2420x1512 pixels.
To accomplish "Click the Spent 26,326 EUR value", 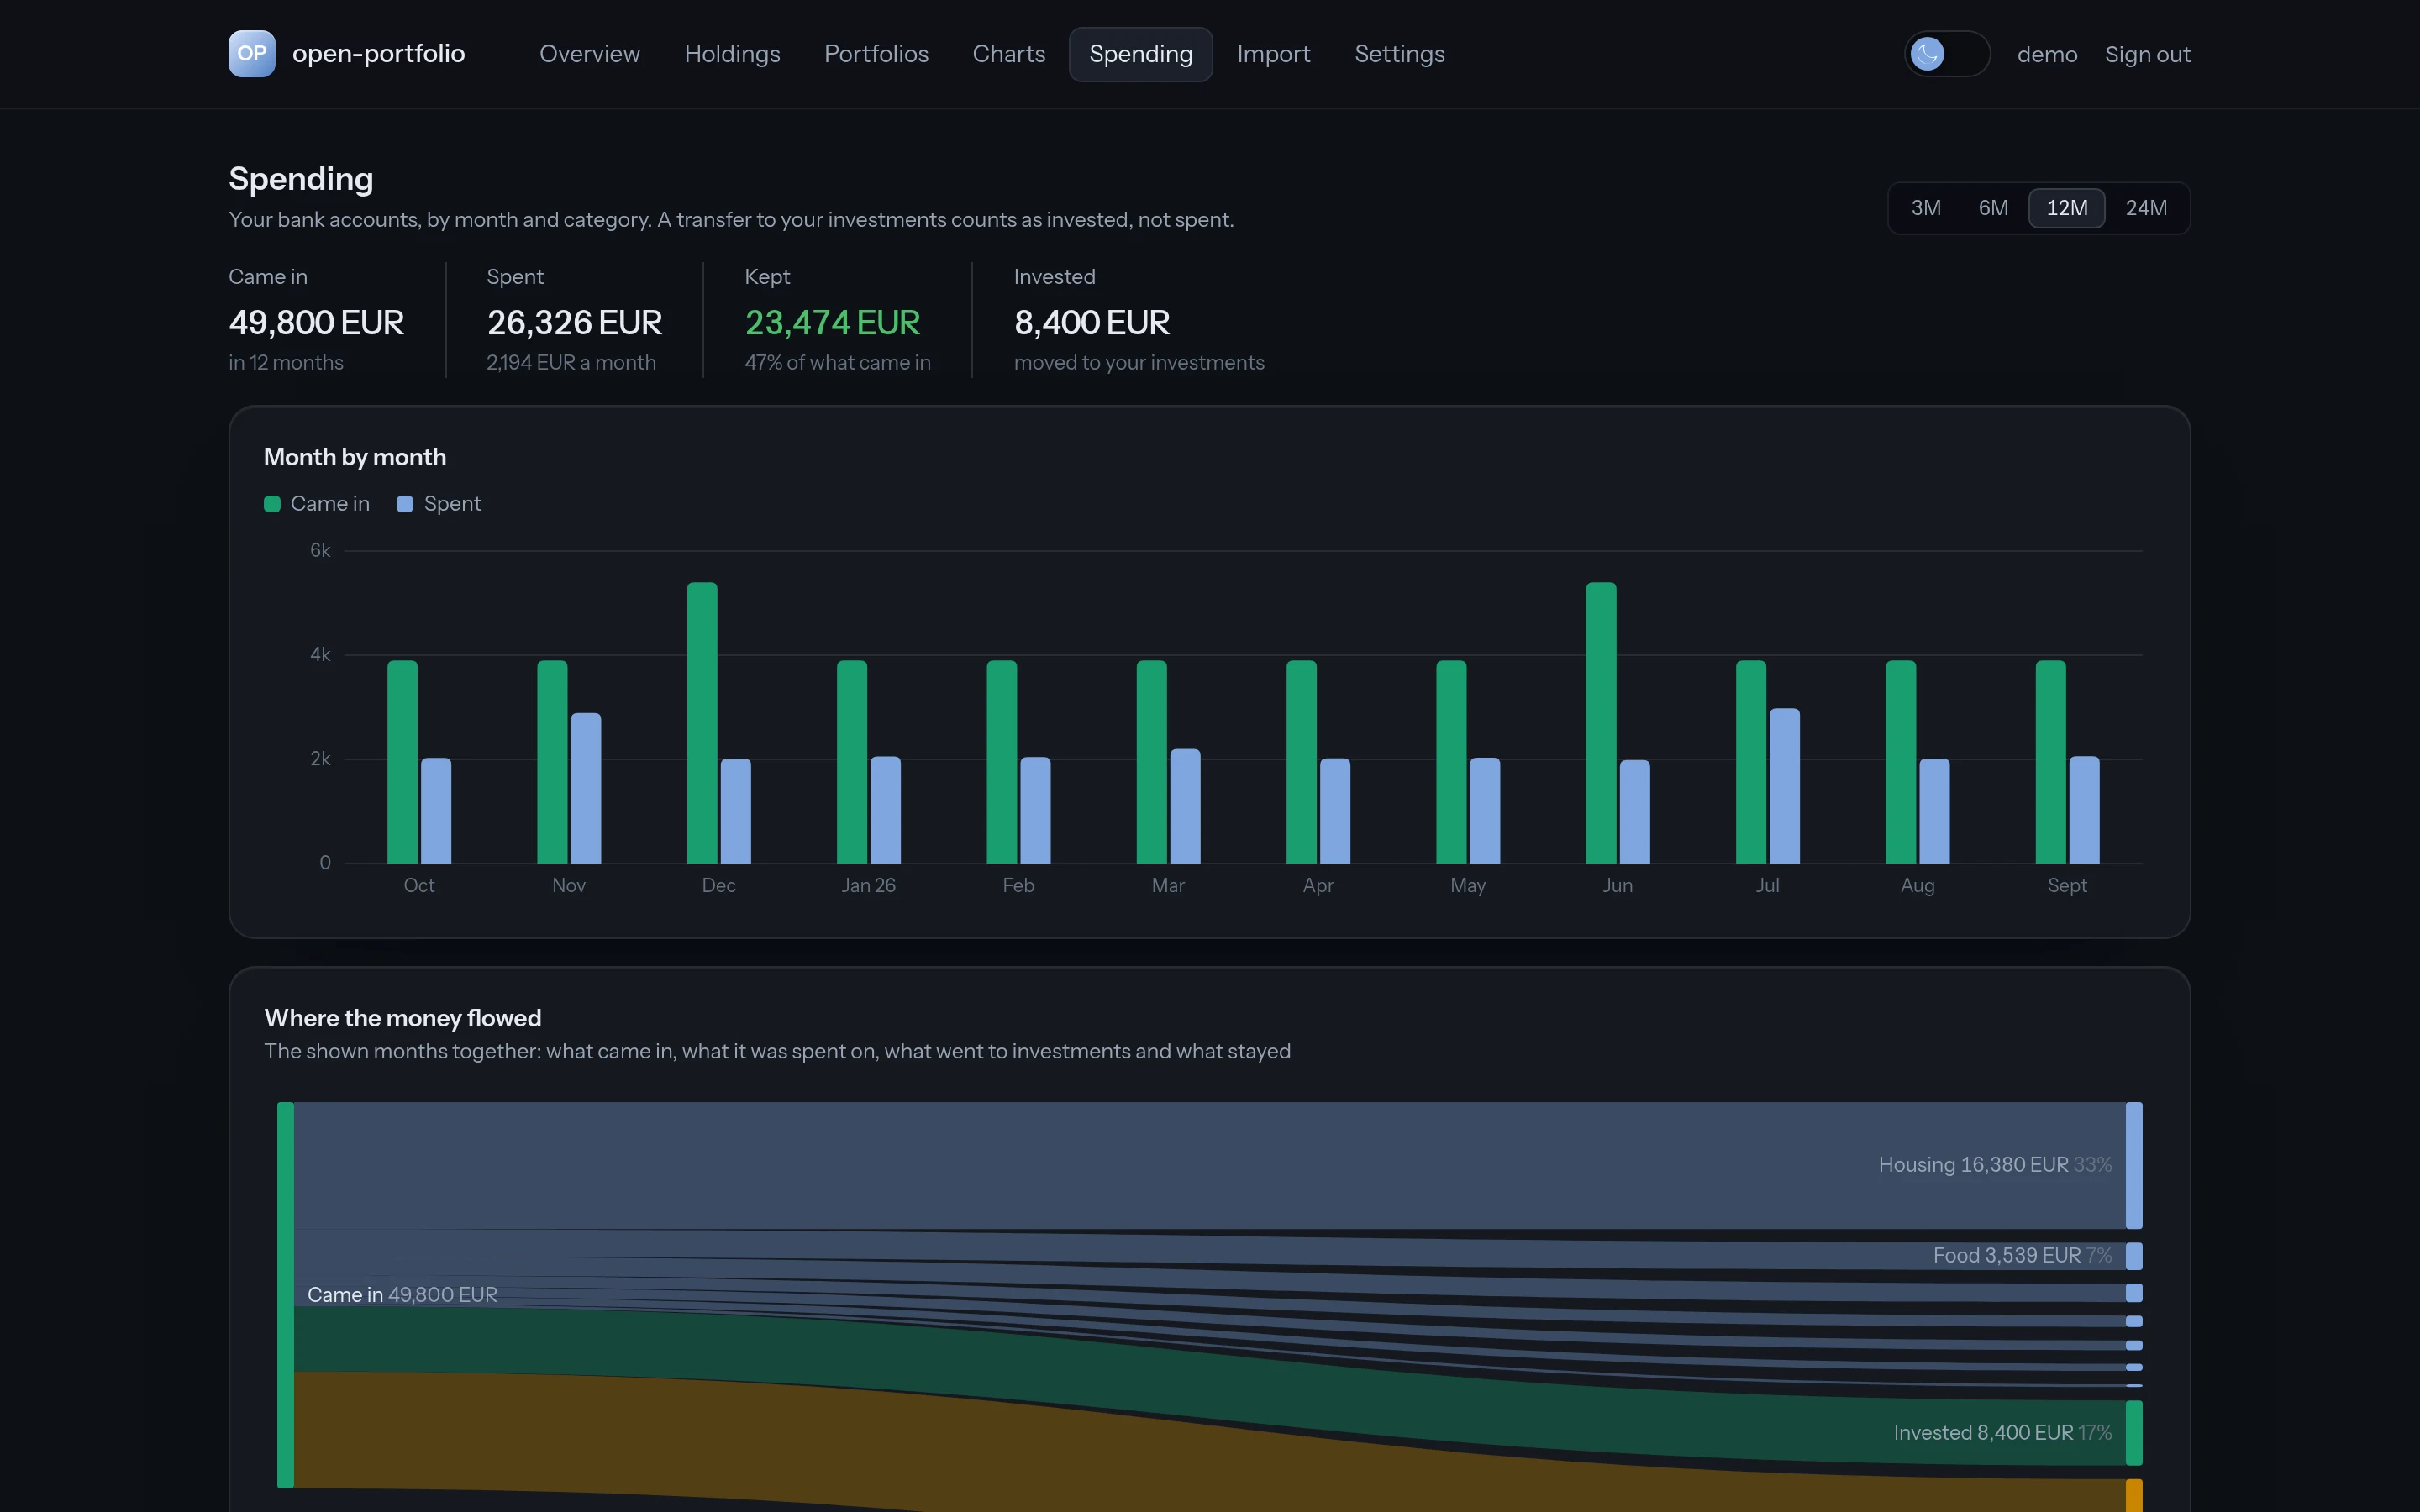I will click(x=574, y=323).
